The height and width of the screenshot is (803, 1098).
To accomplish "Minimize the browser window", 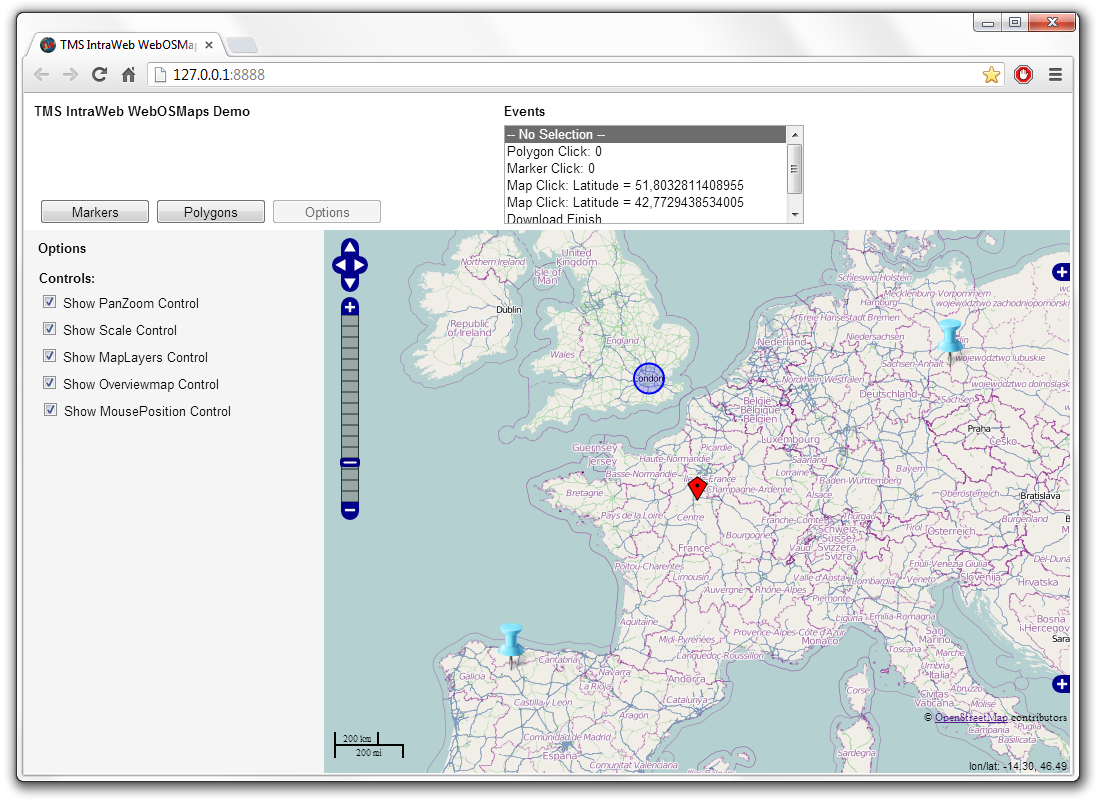I will point(987,23).
